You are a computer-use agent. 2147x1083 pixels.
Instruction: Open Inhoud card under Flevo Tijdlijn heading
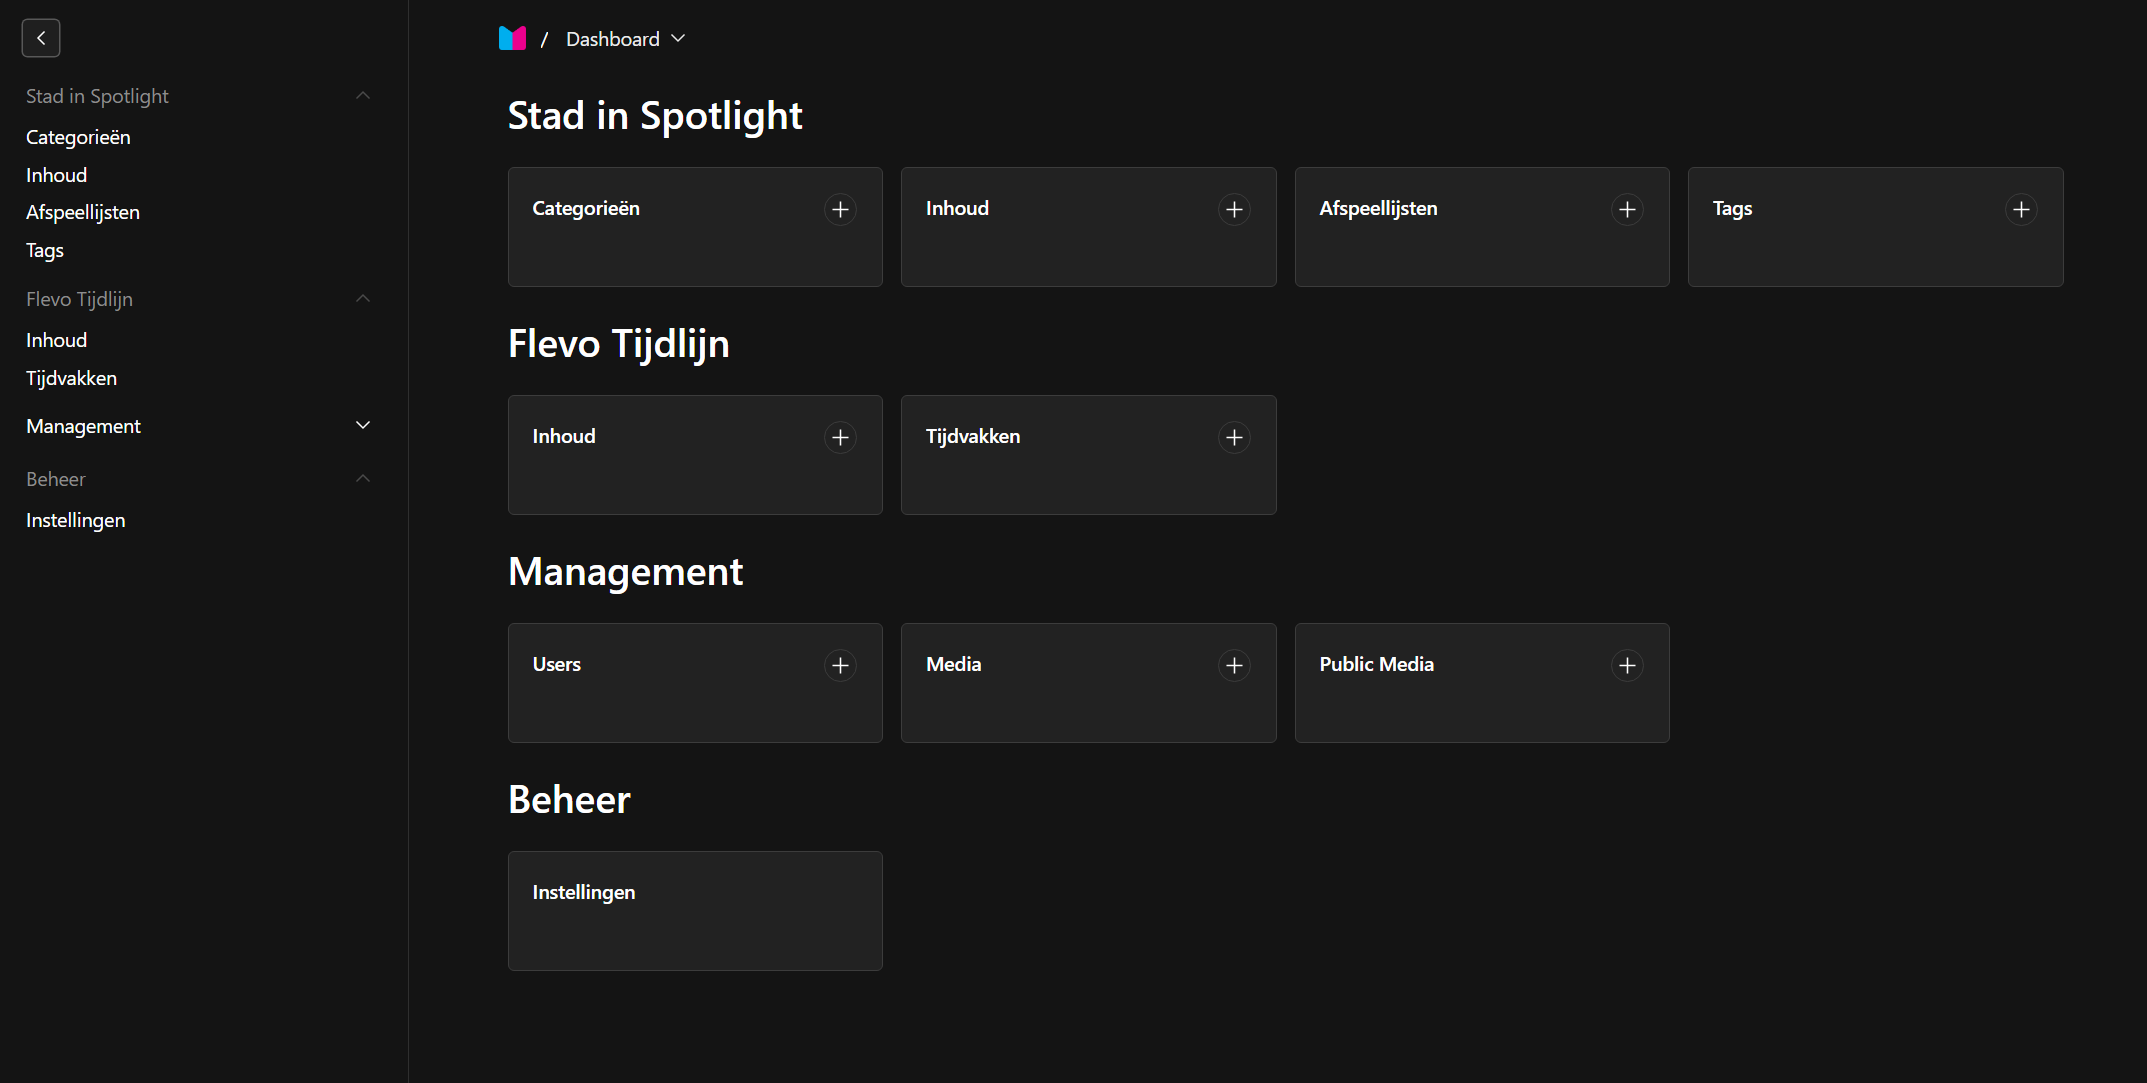(695, 455)
